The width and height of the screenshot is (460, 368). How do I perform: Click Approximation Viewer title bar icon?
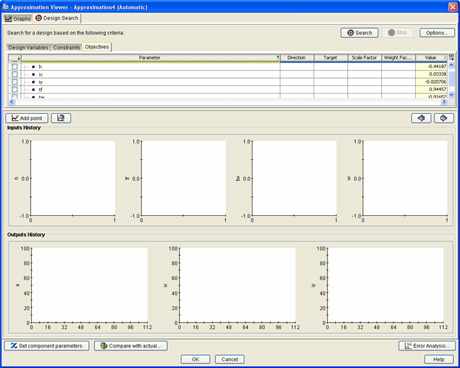click(5, 7)
